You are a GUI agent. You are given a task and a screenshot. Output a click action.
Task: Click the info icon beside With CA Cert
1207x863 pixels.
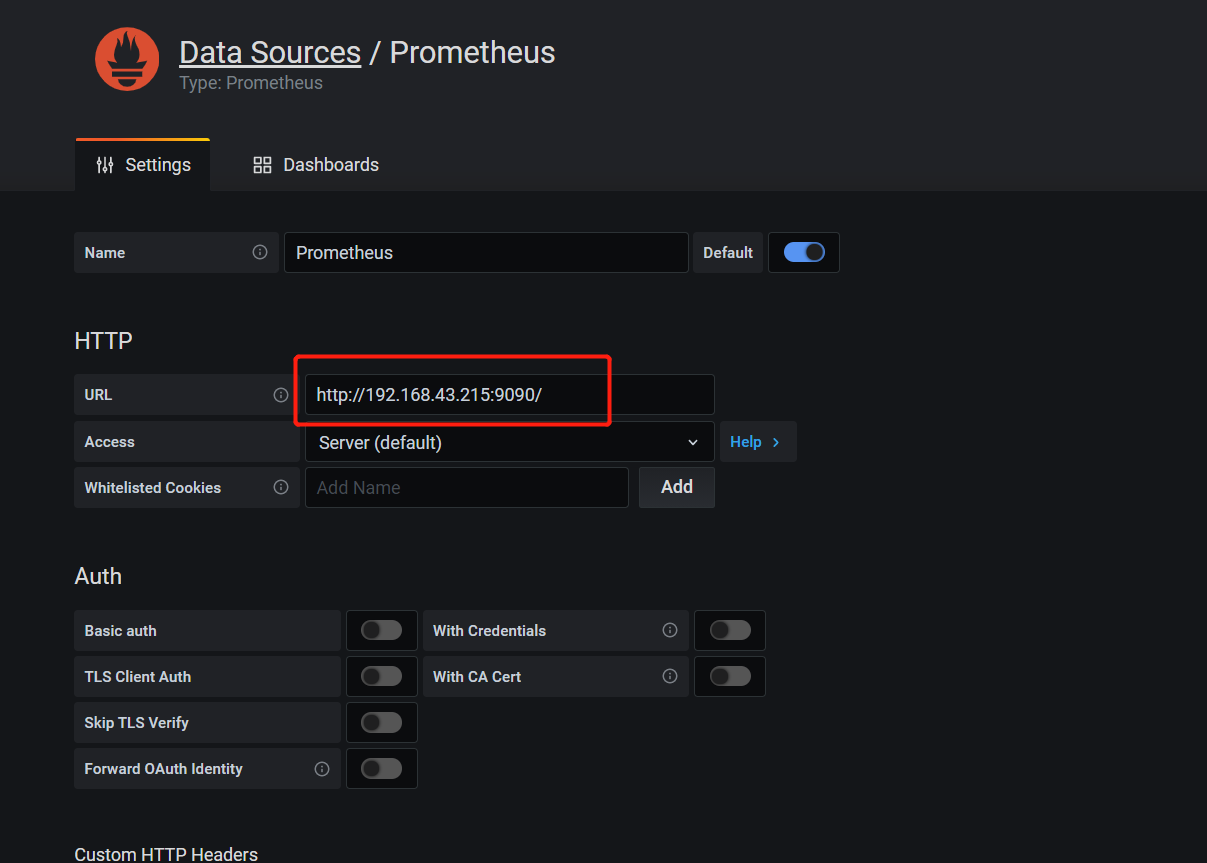pyautogui.click(x=670, y=676)
